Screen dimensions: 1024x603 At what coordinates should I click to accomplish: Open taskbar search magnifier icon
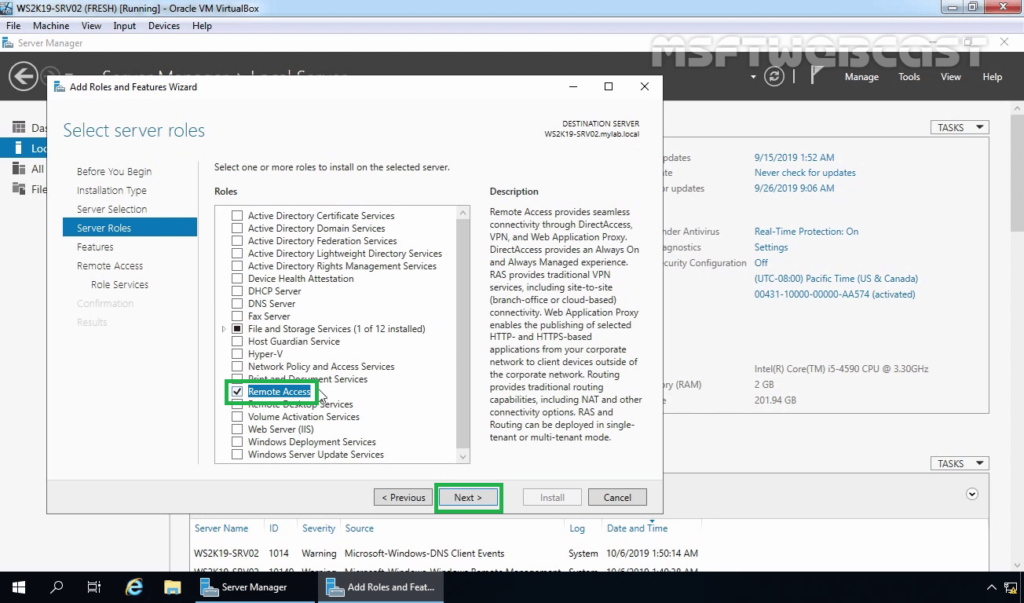(57, 587)
